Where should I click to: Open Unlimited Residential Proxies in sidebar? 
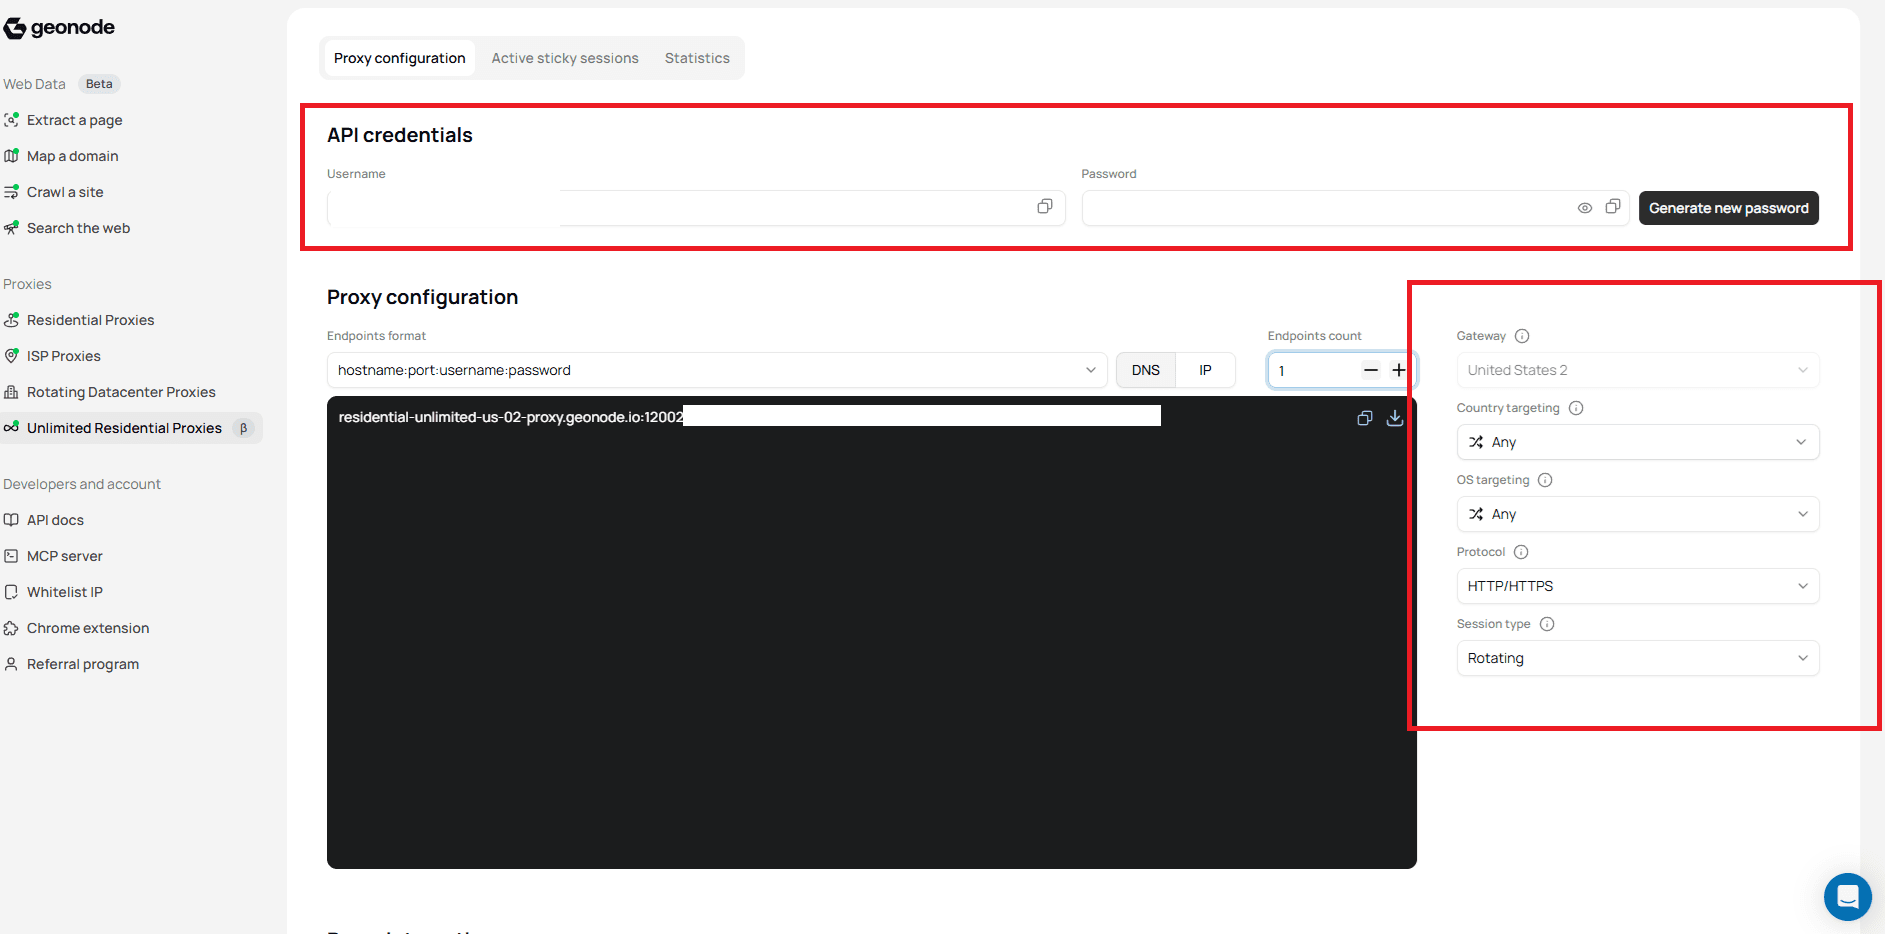tap(131, 428)
